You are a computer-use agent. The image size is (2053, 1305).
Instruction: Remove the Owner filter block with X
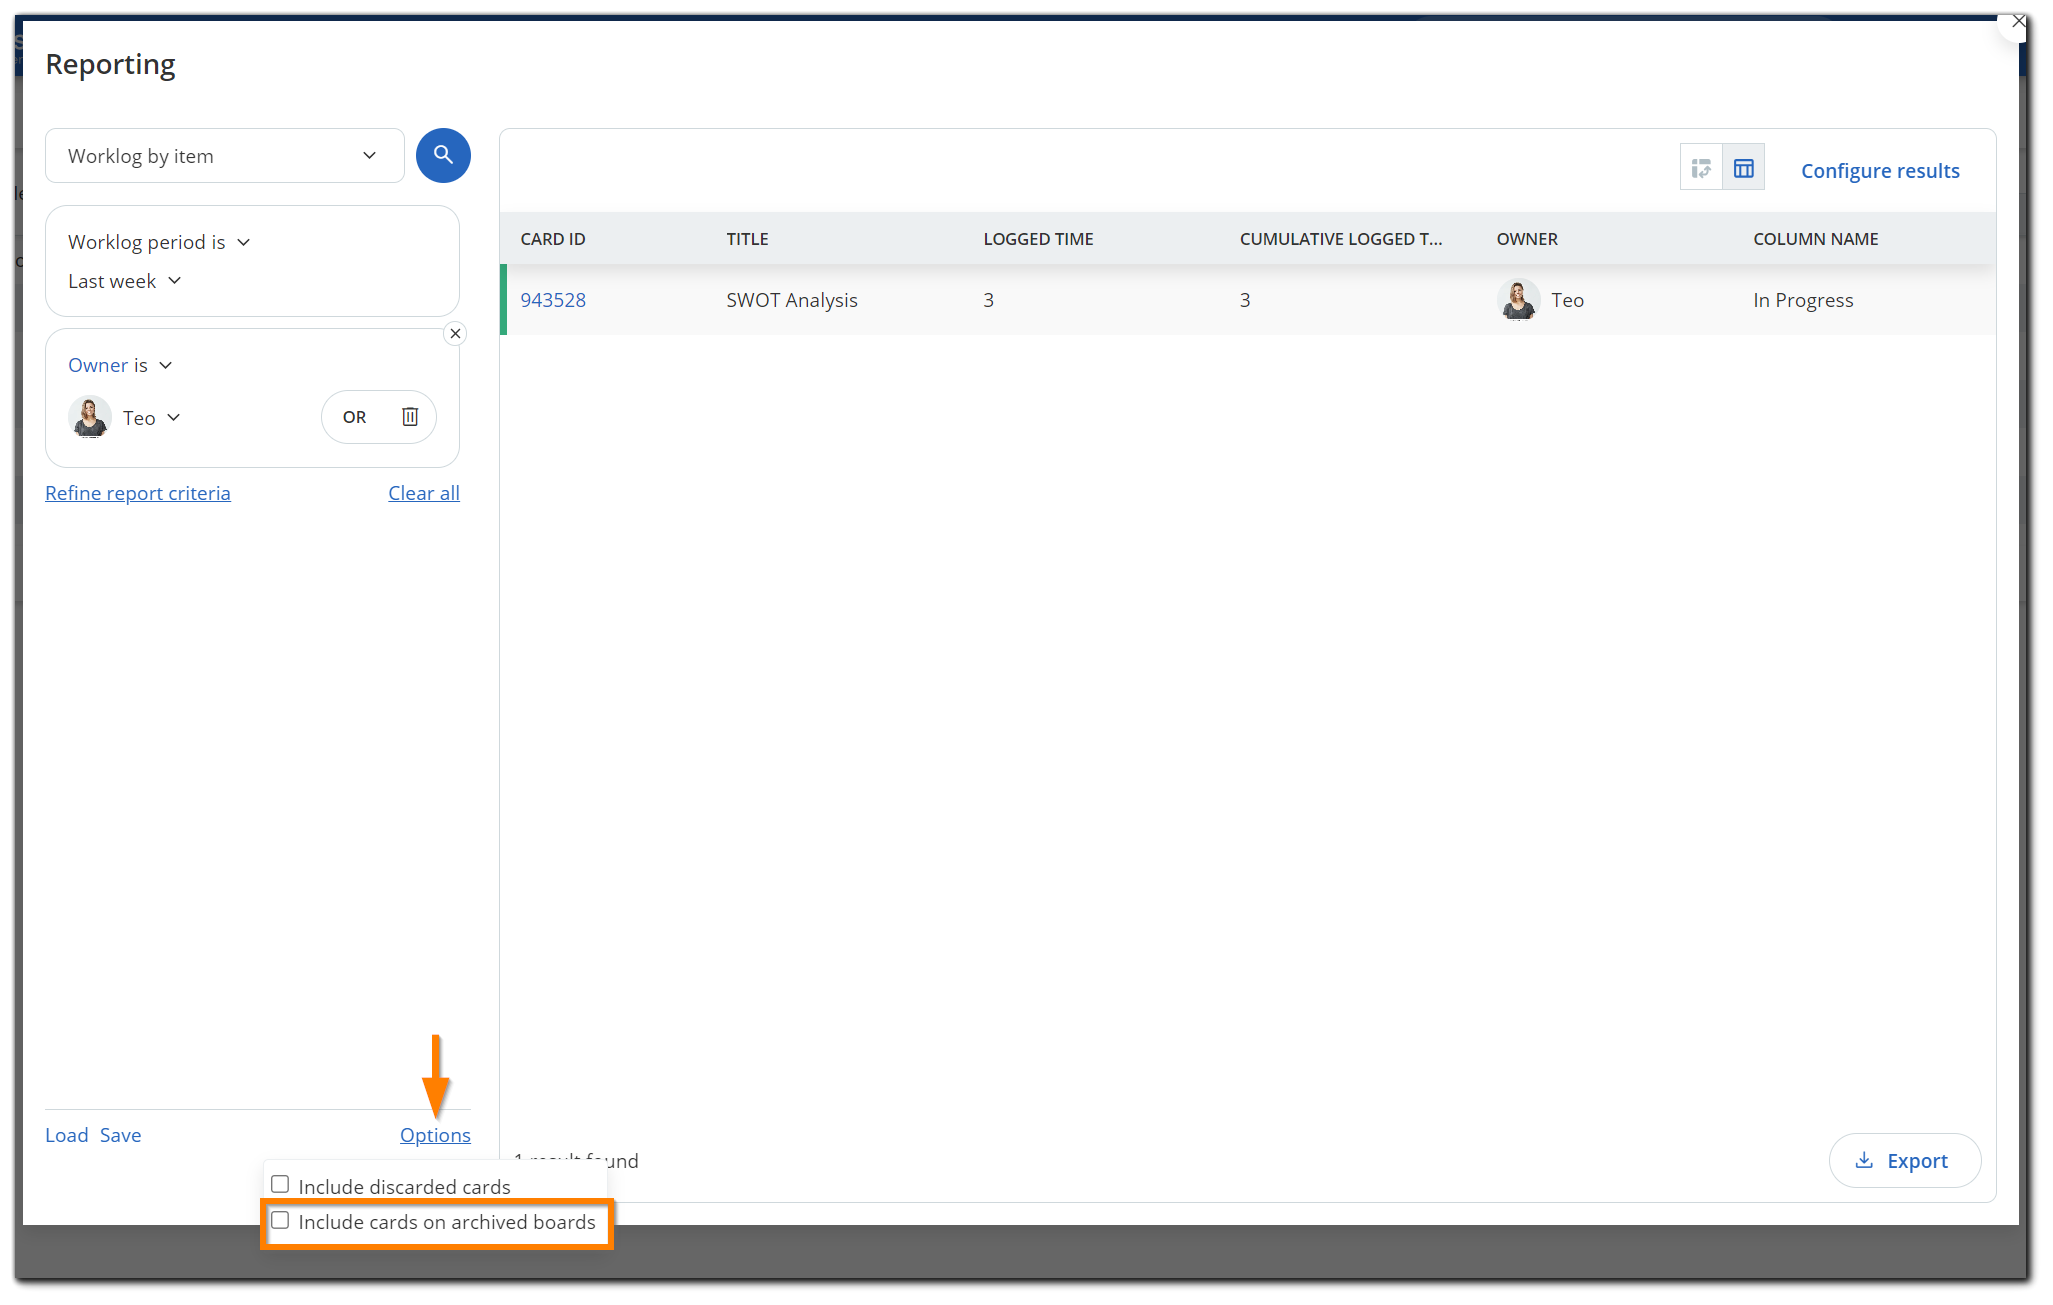pyautogui.click(x=455, y=334)
